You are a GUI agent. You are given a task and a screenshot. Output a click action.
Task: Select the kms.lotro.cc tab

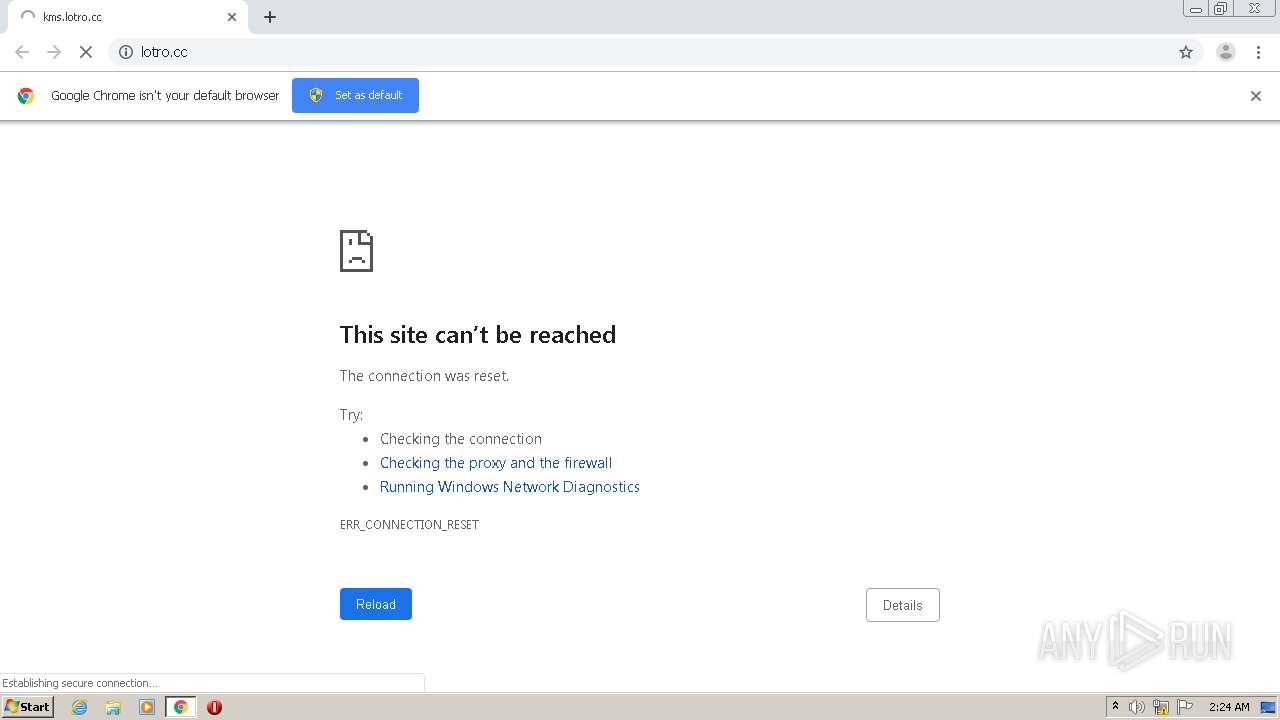click(128, 17)
